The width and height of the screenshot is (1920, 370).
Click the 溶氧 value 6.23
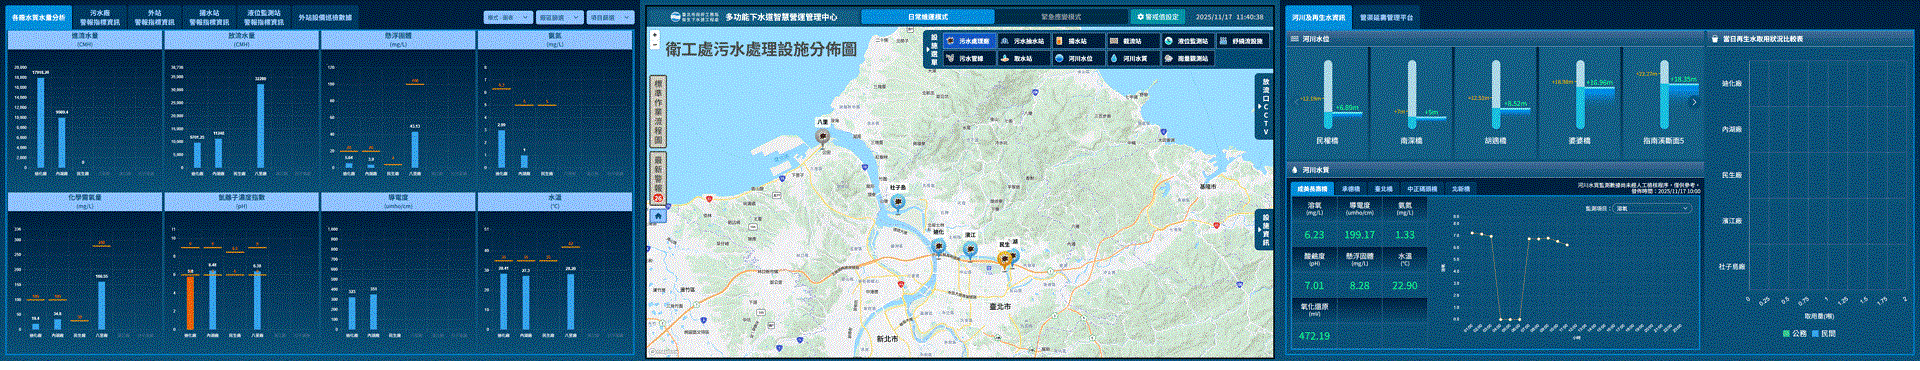(x=1314, y=235)
